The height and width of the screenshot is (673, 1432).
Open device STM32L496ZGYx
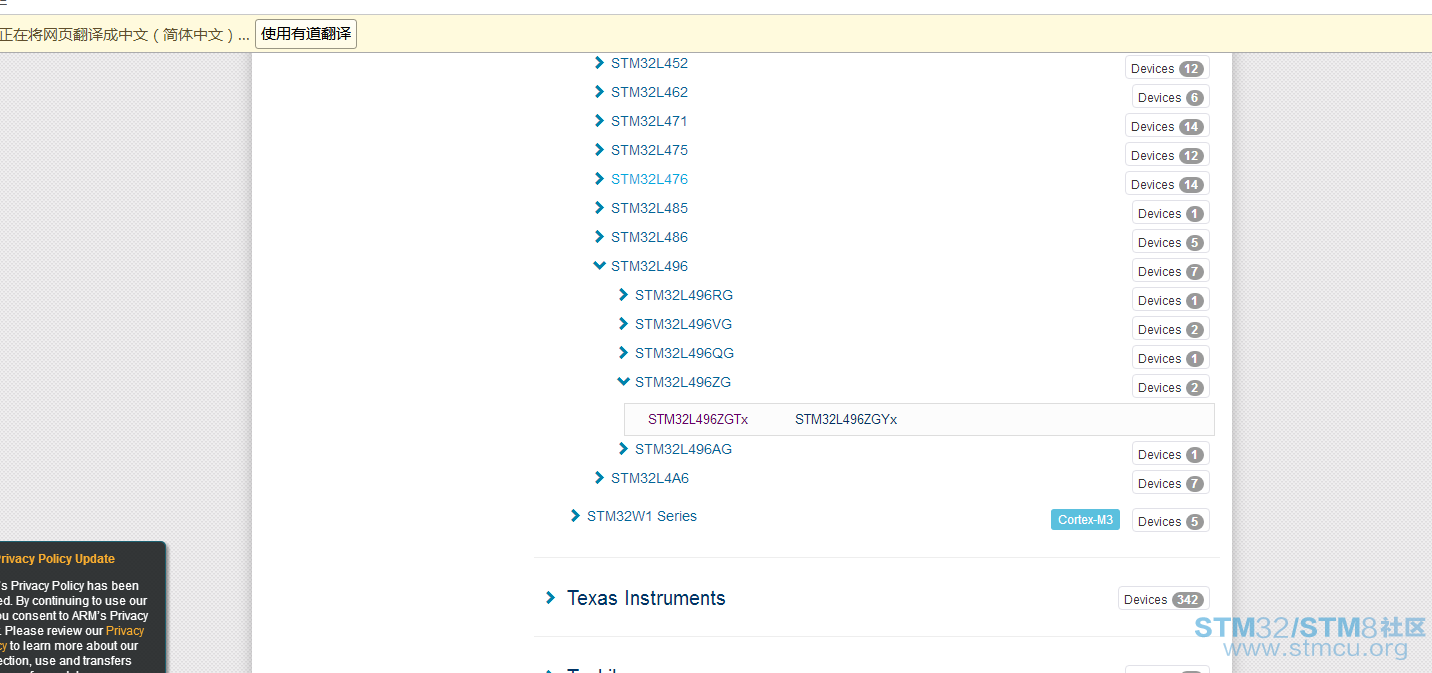click(846, 419)
